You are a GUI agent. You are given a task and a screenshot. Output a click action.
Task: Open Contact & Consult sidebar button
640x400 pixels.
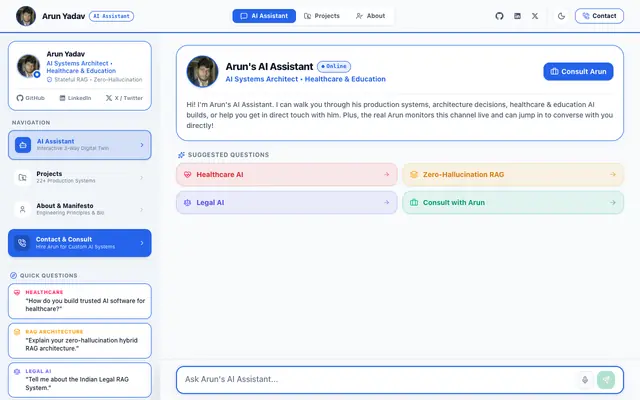80,243
